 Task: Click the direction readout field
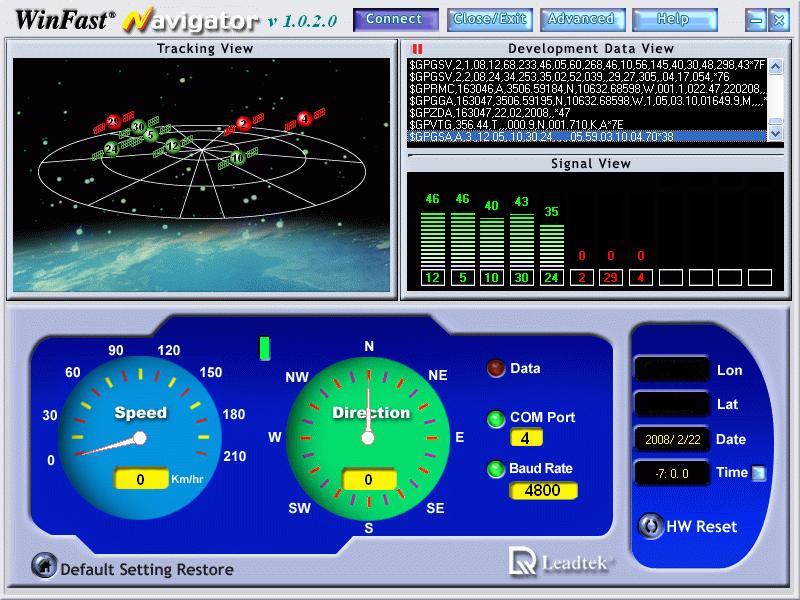point(369,479)
